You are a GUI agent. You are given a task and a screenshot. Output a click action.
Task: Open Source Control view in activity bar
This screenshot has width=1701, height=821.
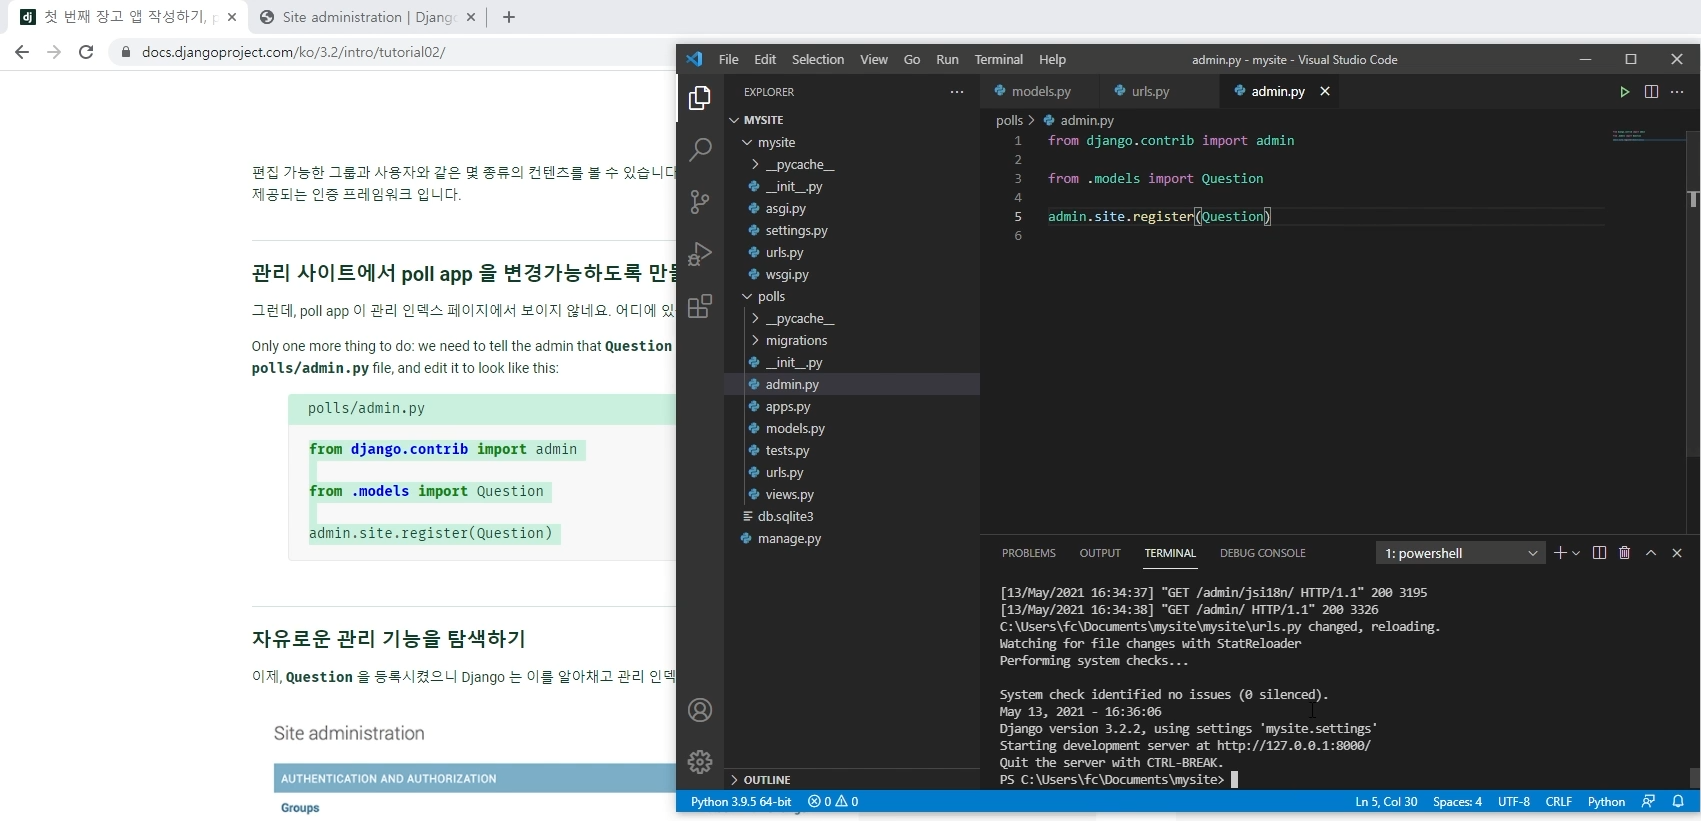tap(700, 202)
